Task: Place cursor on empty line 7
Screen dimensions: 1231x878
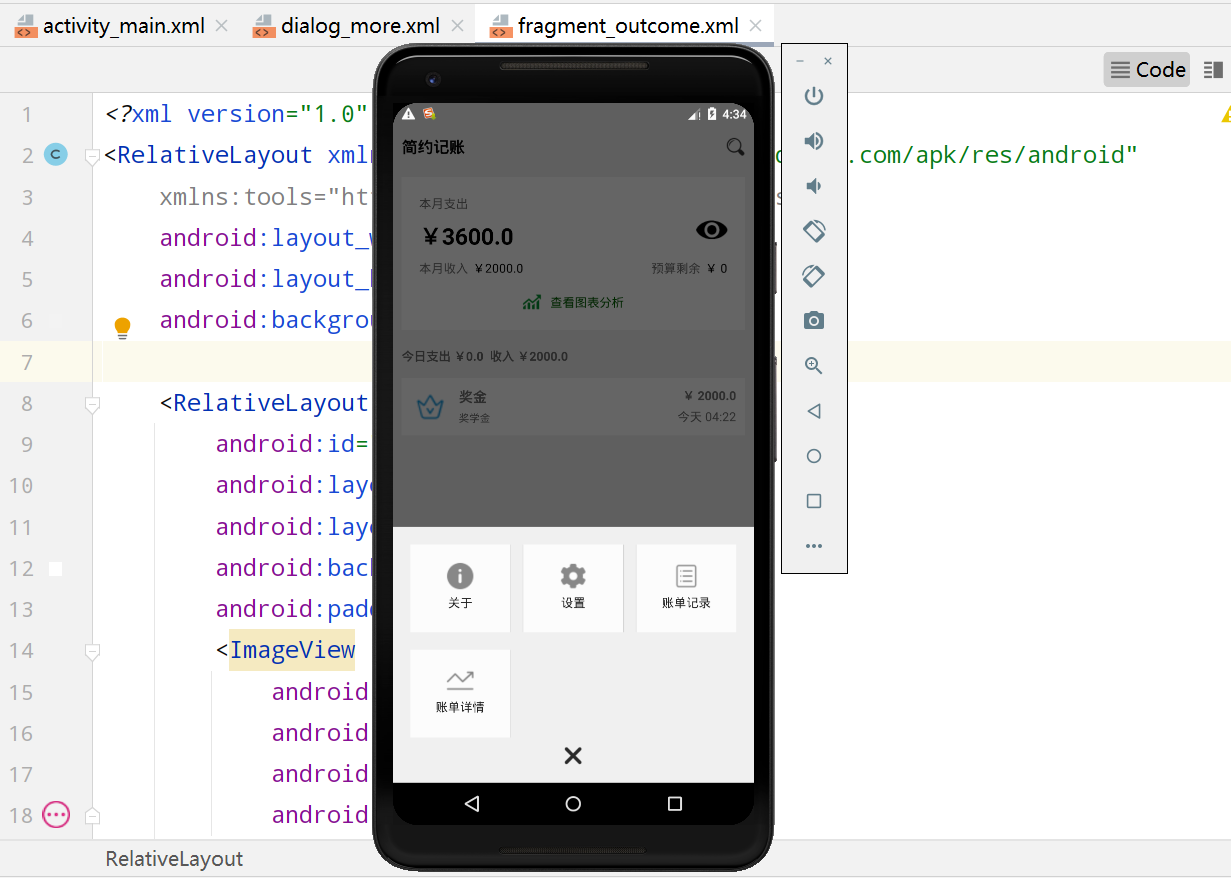Action: pos(660,361)
